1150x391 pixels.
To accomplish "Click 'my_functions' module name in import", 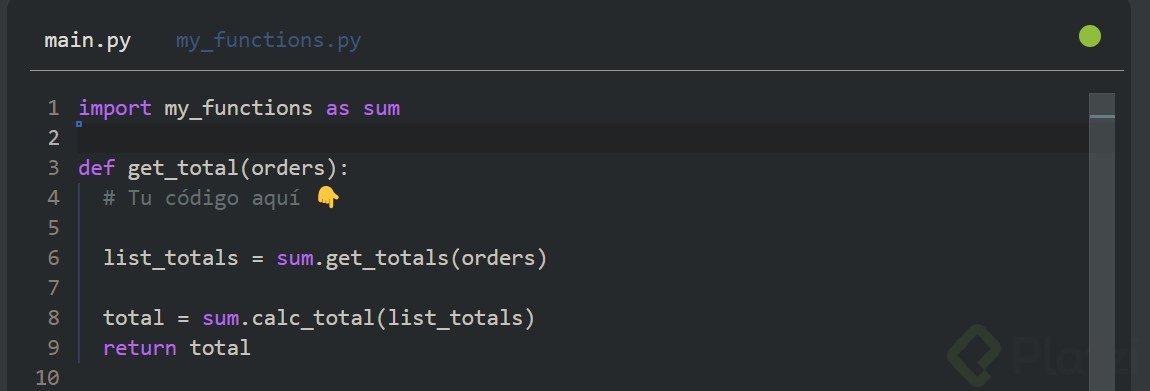I will [238, 109].
